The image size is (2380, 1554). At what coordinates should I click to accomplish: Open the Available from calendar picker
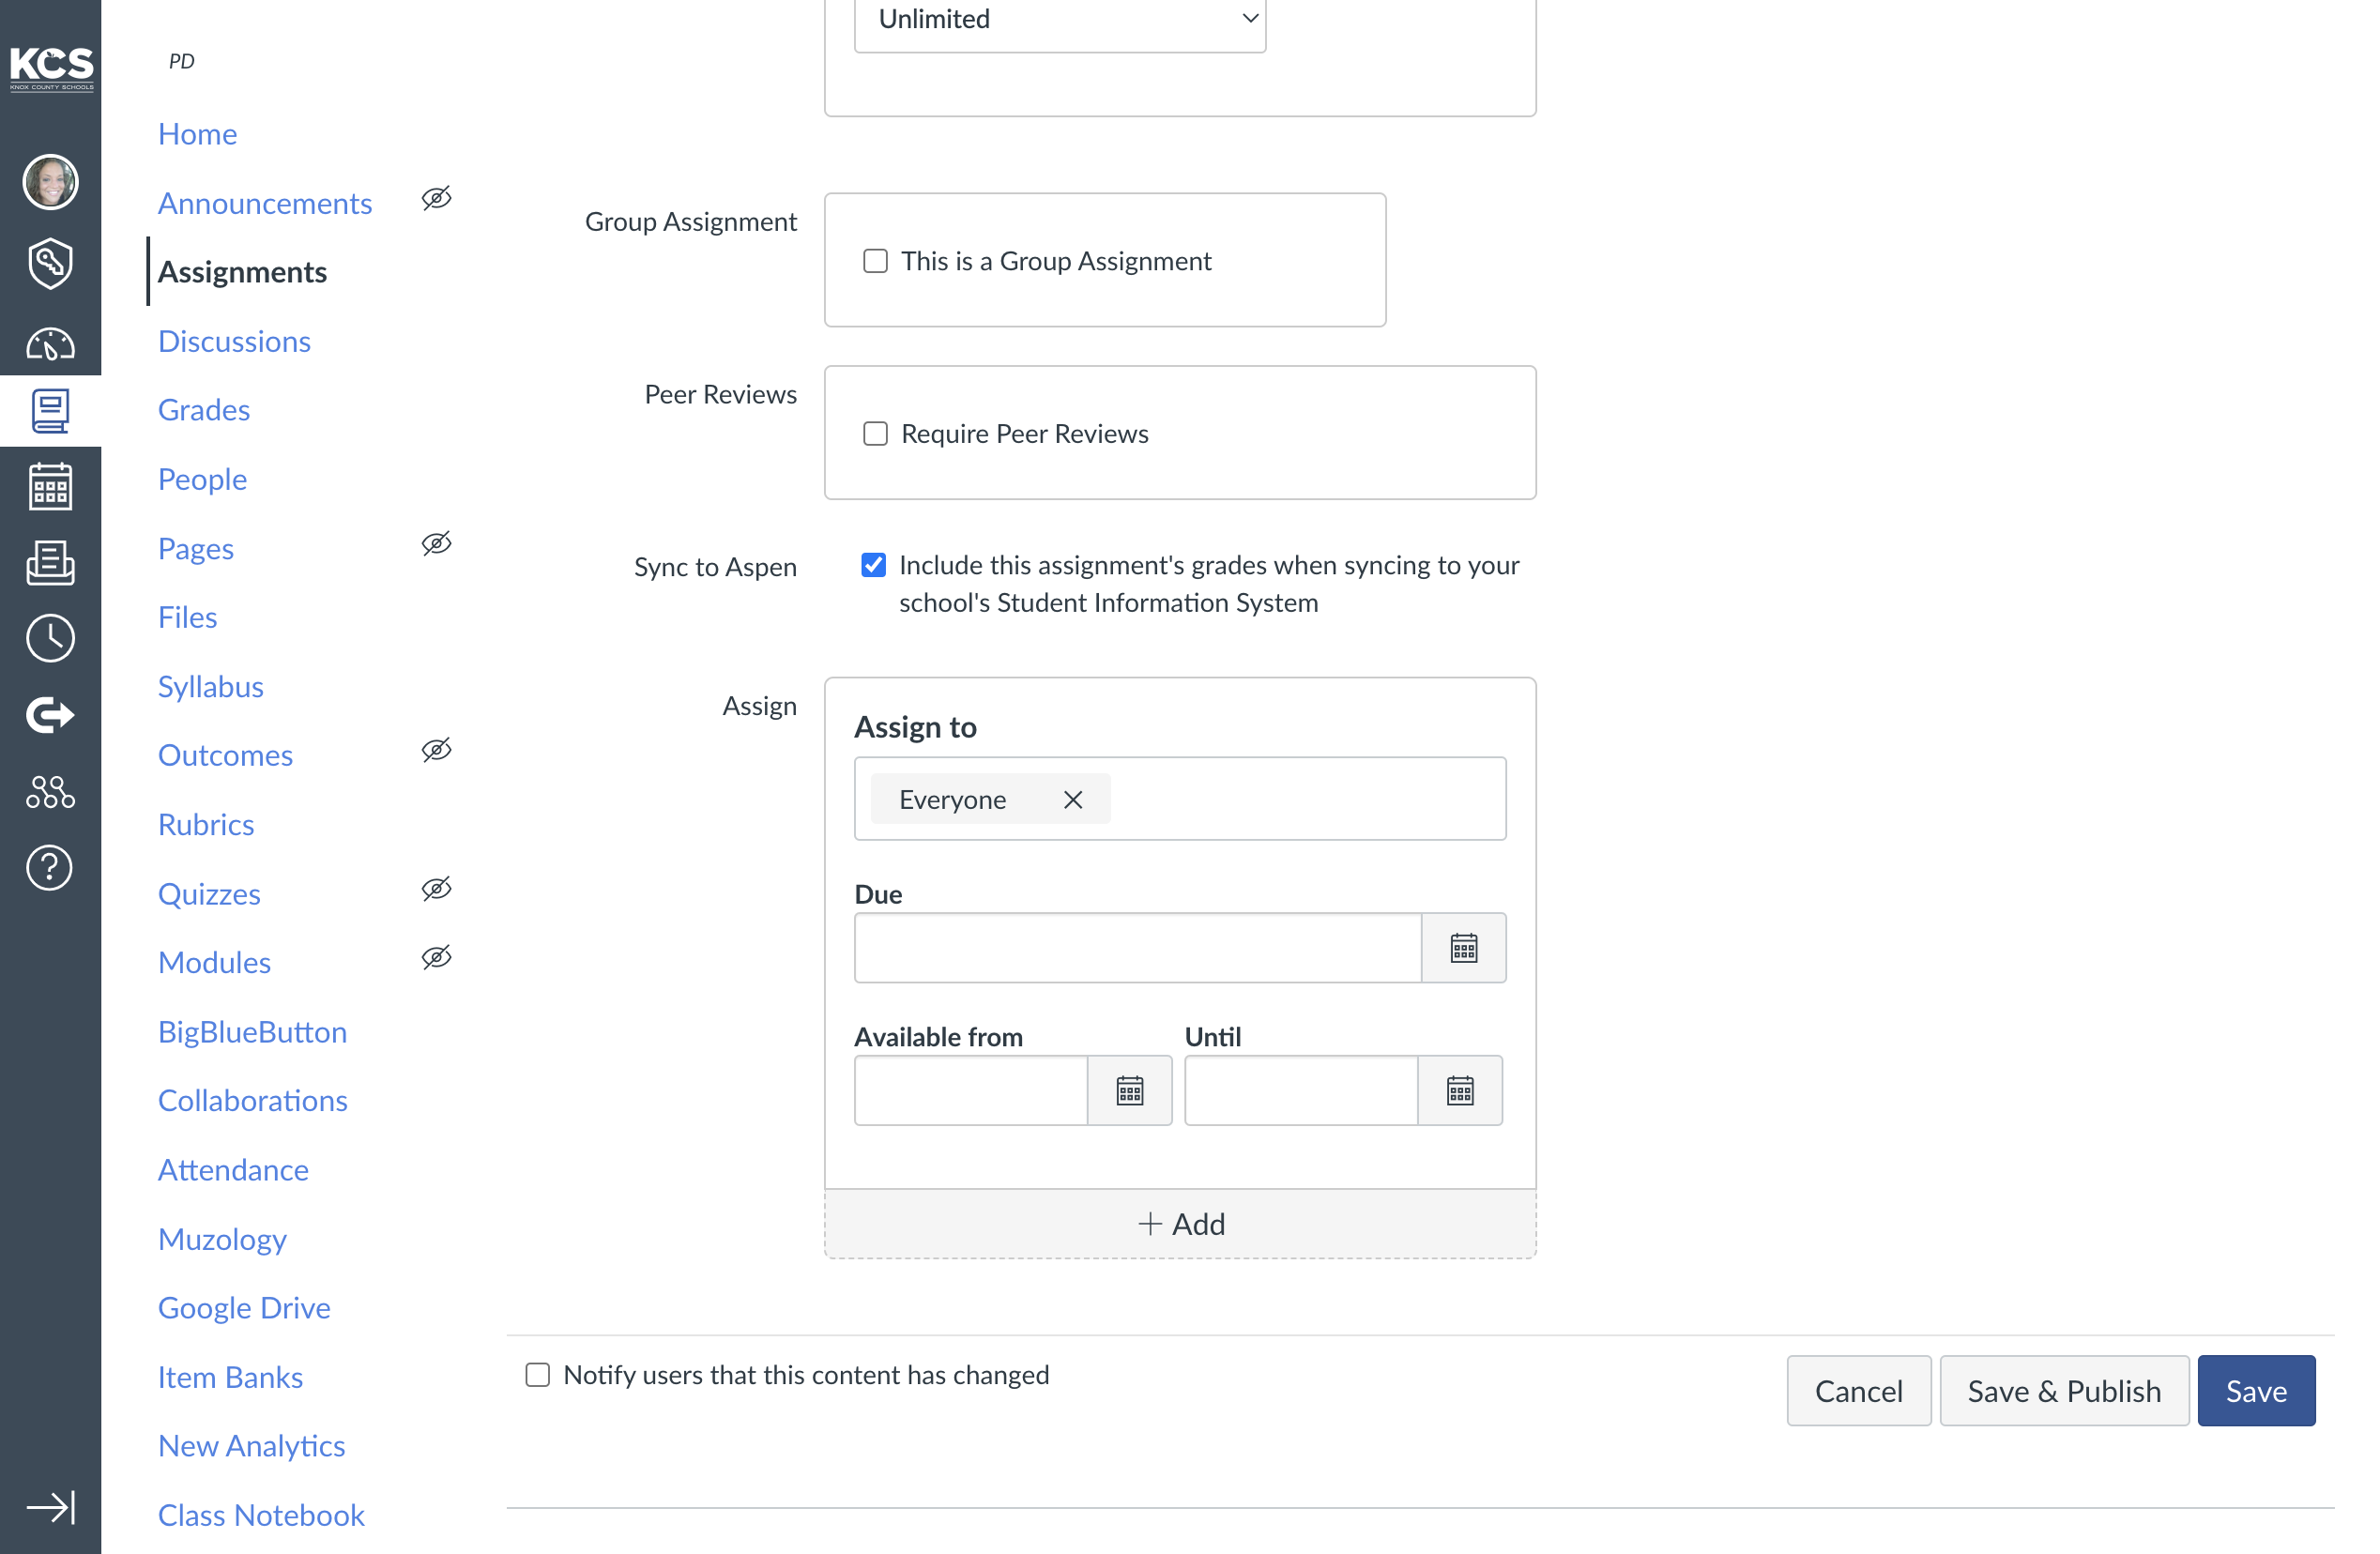tap(1130, 1091)
